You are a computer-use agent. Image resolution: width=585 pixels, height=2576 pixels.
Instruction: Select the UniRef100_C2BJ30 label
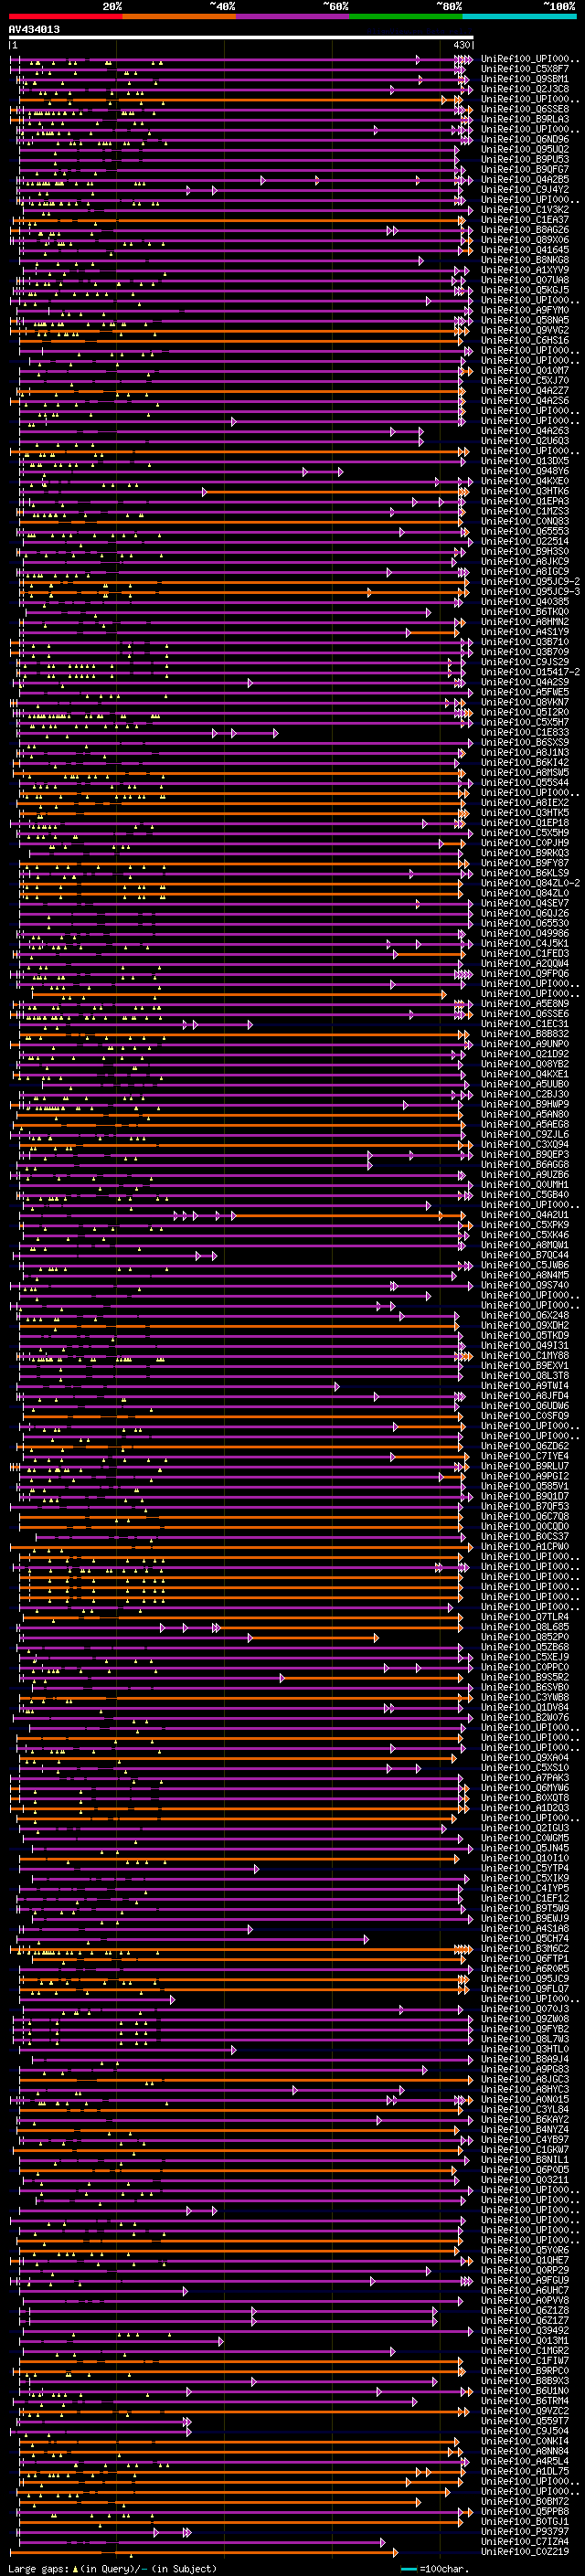click(525, 1094)
